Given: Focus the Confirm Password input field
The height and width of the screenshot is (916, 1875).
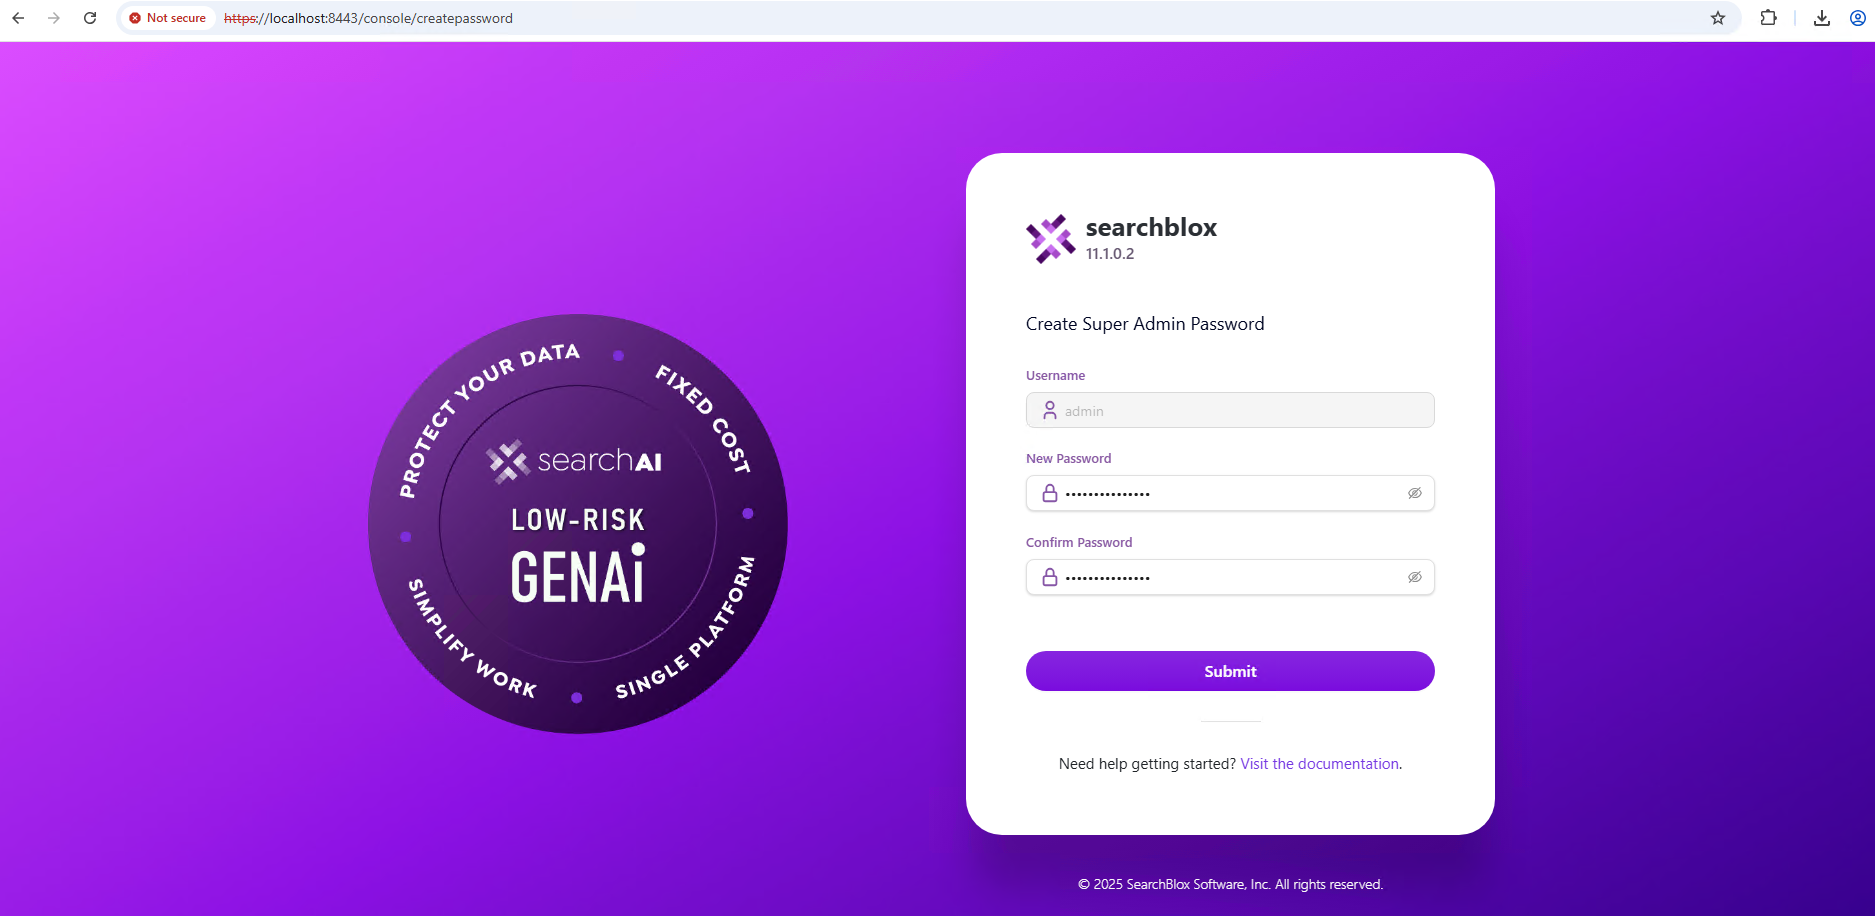Looking at the screenshot, I should click(x=1230, y=577).
